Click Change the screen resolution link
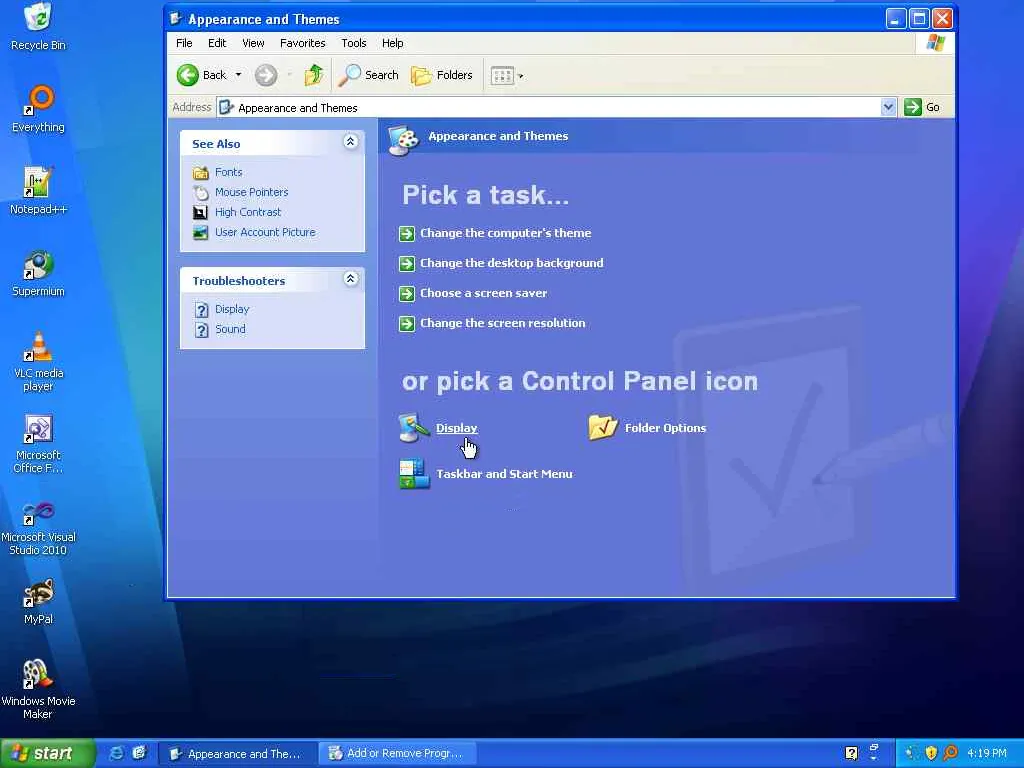 pyautogui.click(x=502, y=323)
